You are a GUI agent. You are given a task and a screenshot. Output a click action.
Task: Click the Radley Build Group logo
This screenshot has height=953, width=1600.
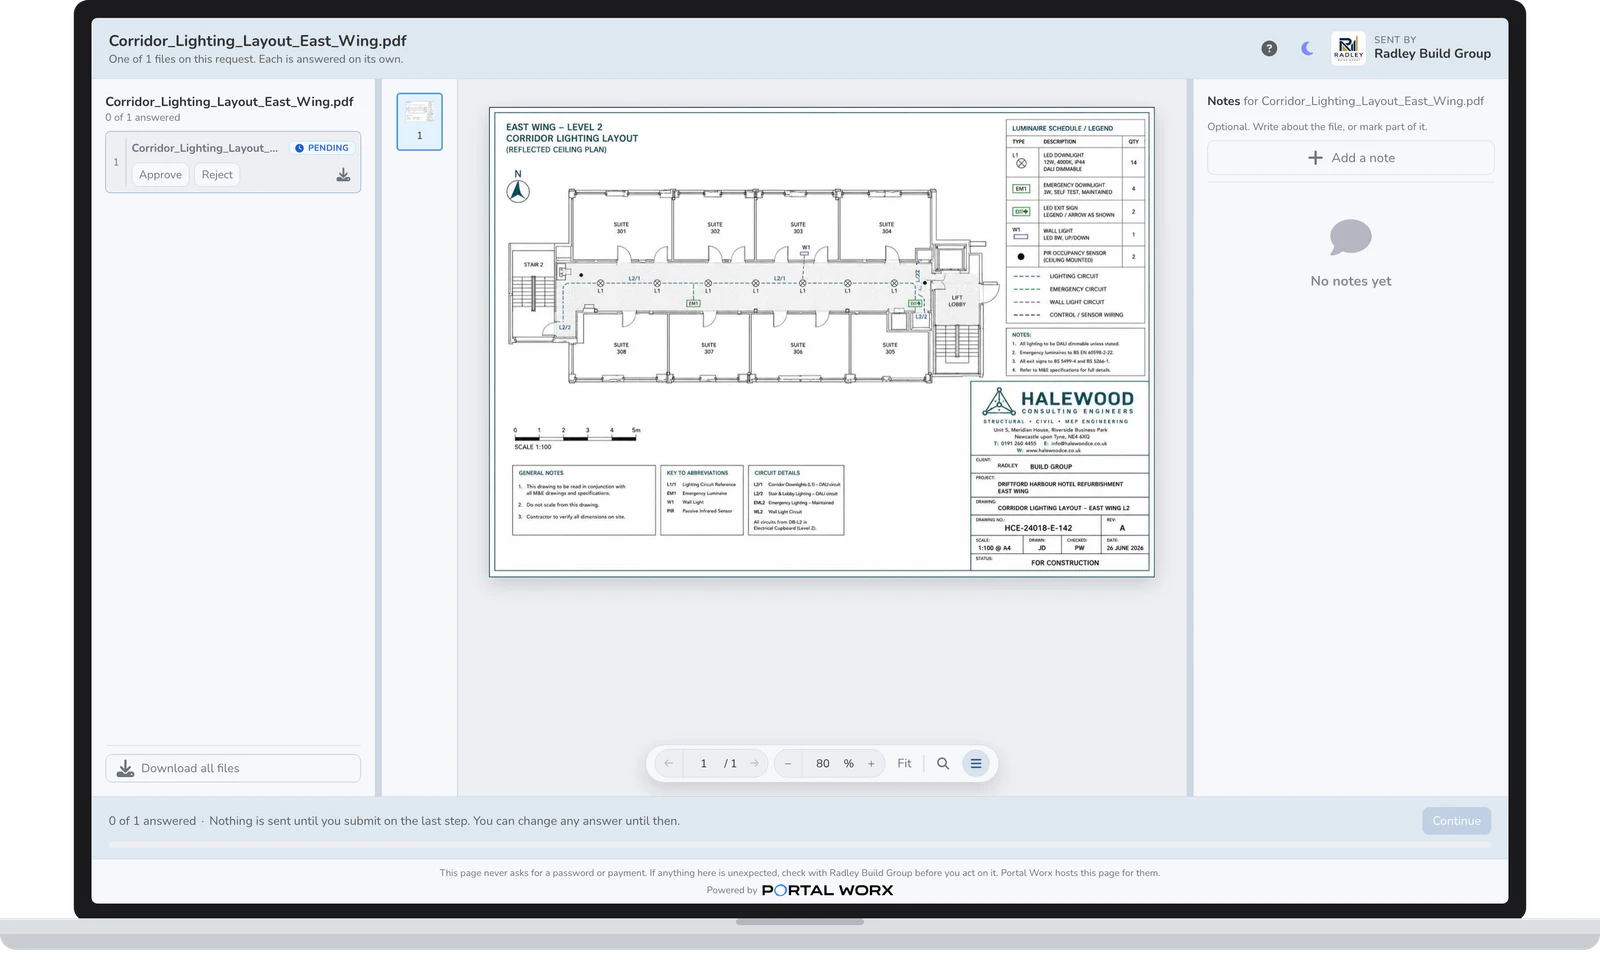[1348, 48]
